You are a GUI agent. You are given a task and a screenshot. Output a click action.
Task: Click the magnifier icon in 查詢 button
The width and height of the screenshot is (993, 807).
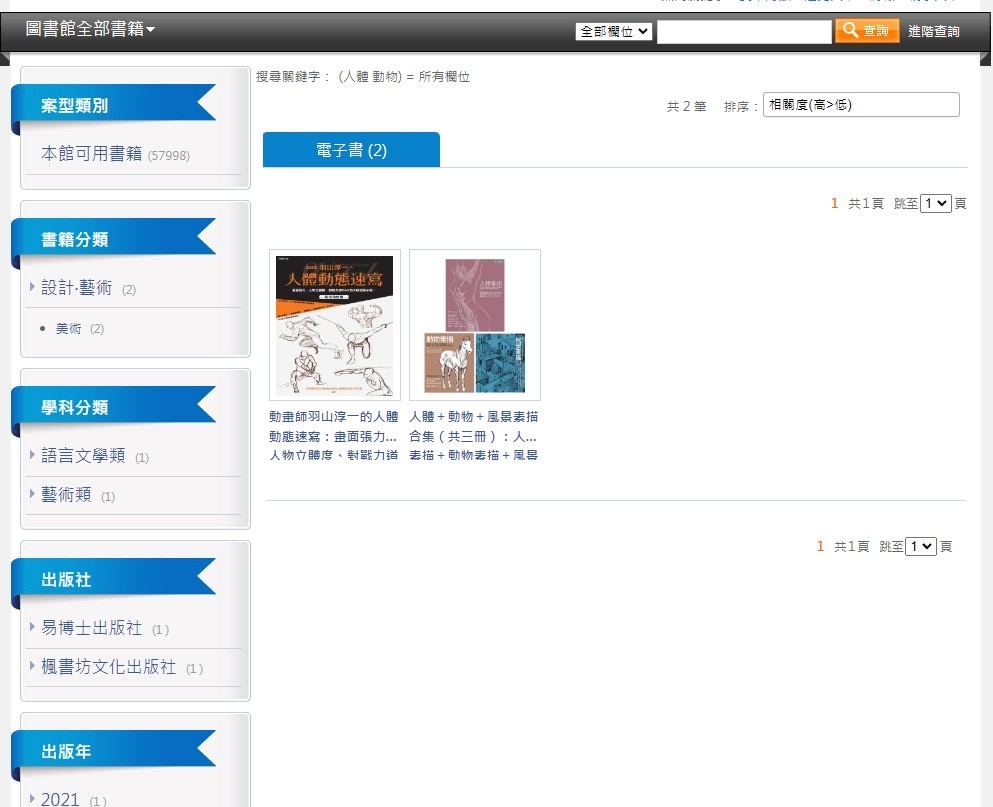(850, 30)
